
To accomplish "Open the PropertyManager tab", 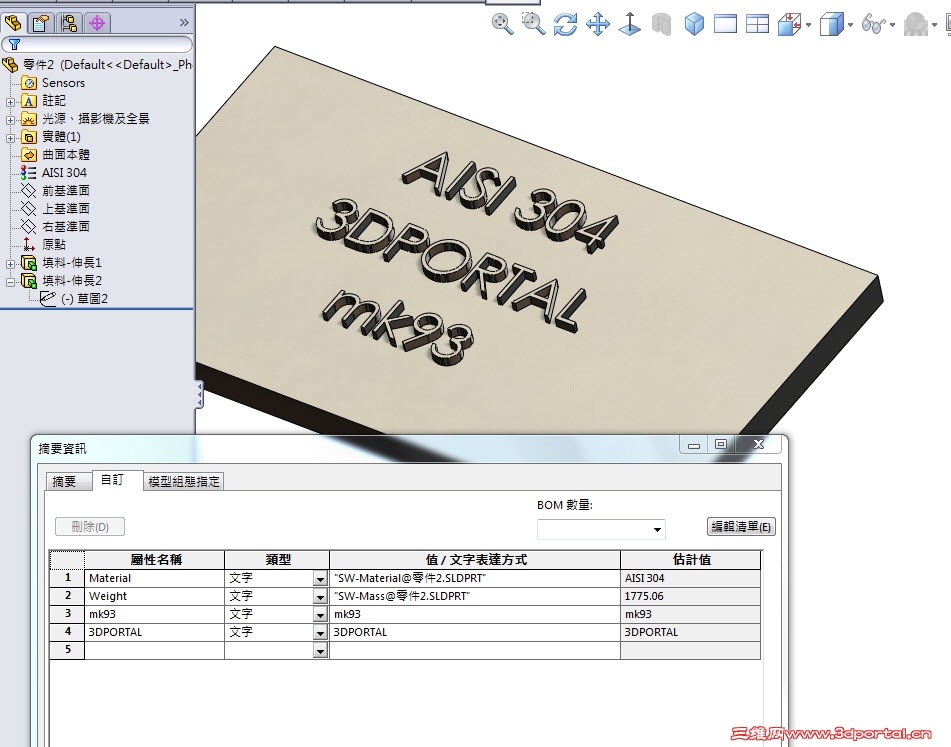I will coord(41,23).
